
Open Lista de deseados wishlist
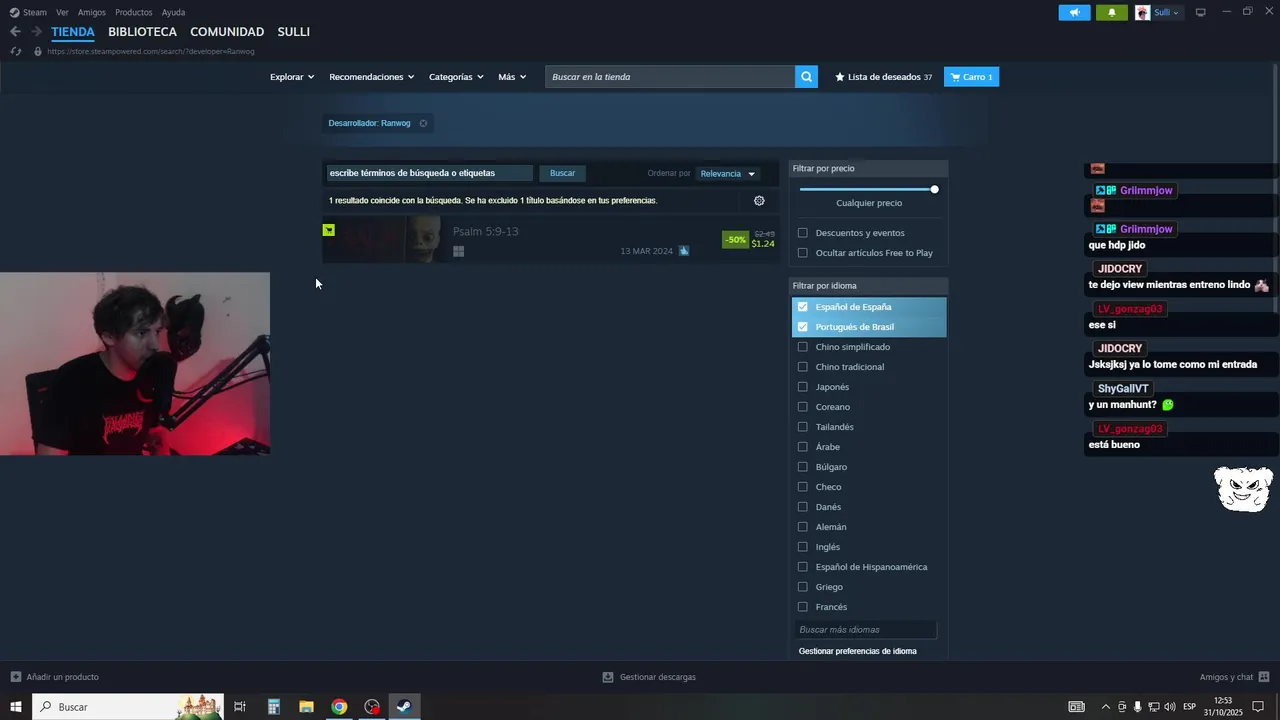pos(884,77)
